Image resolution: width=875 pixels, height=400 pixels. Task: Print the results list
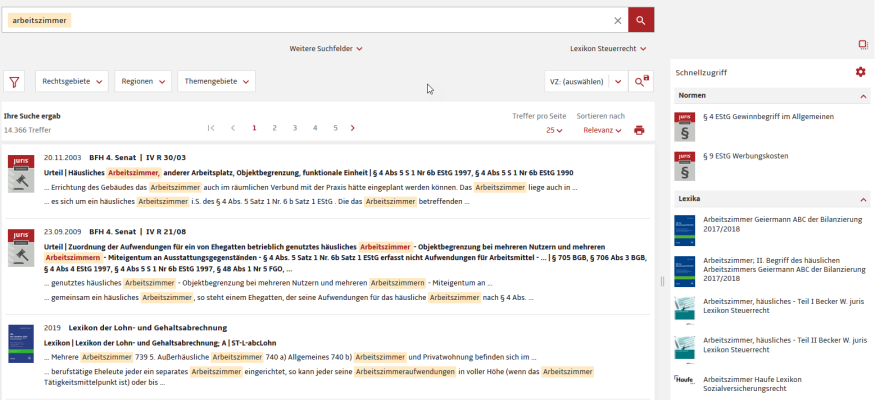tap(639, 130)
